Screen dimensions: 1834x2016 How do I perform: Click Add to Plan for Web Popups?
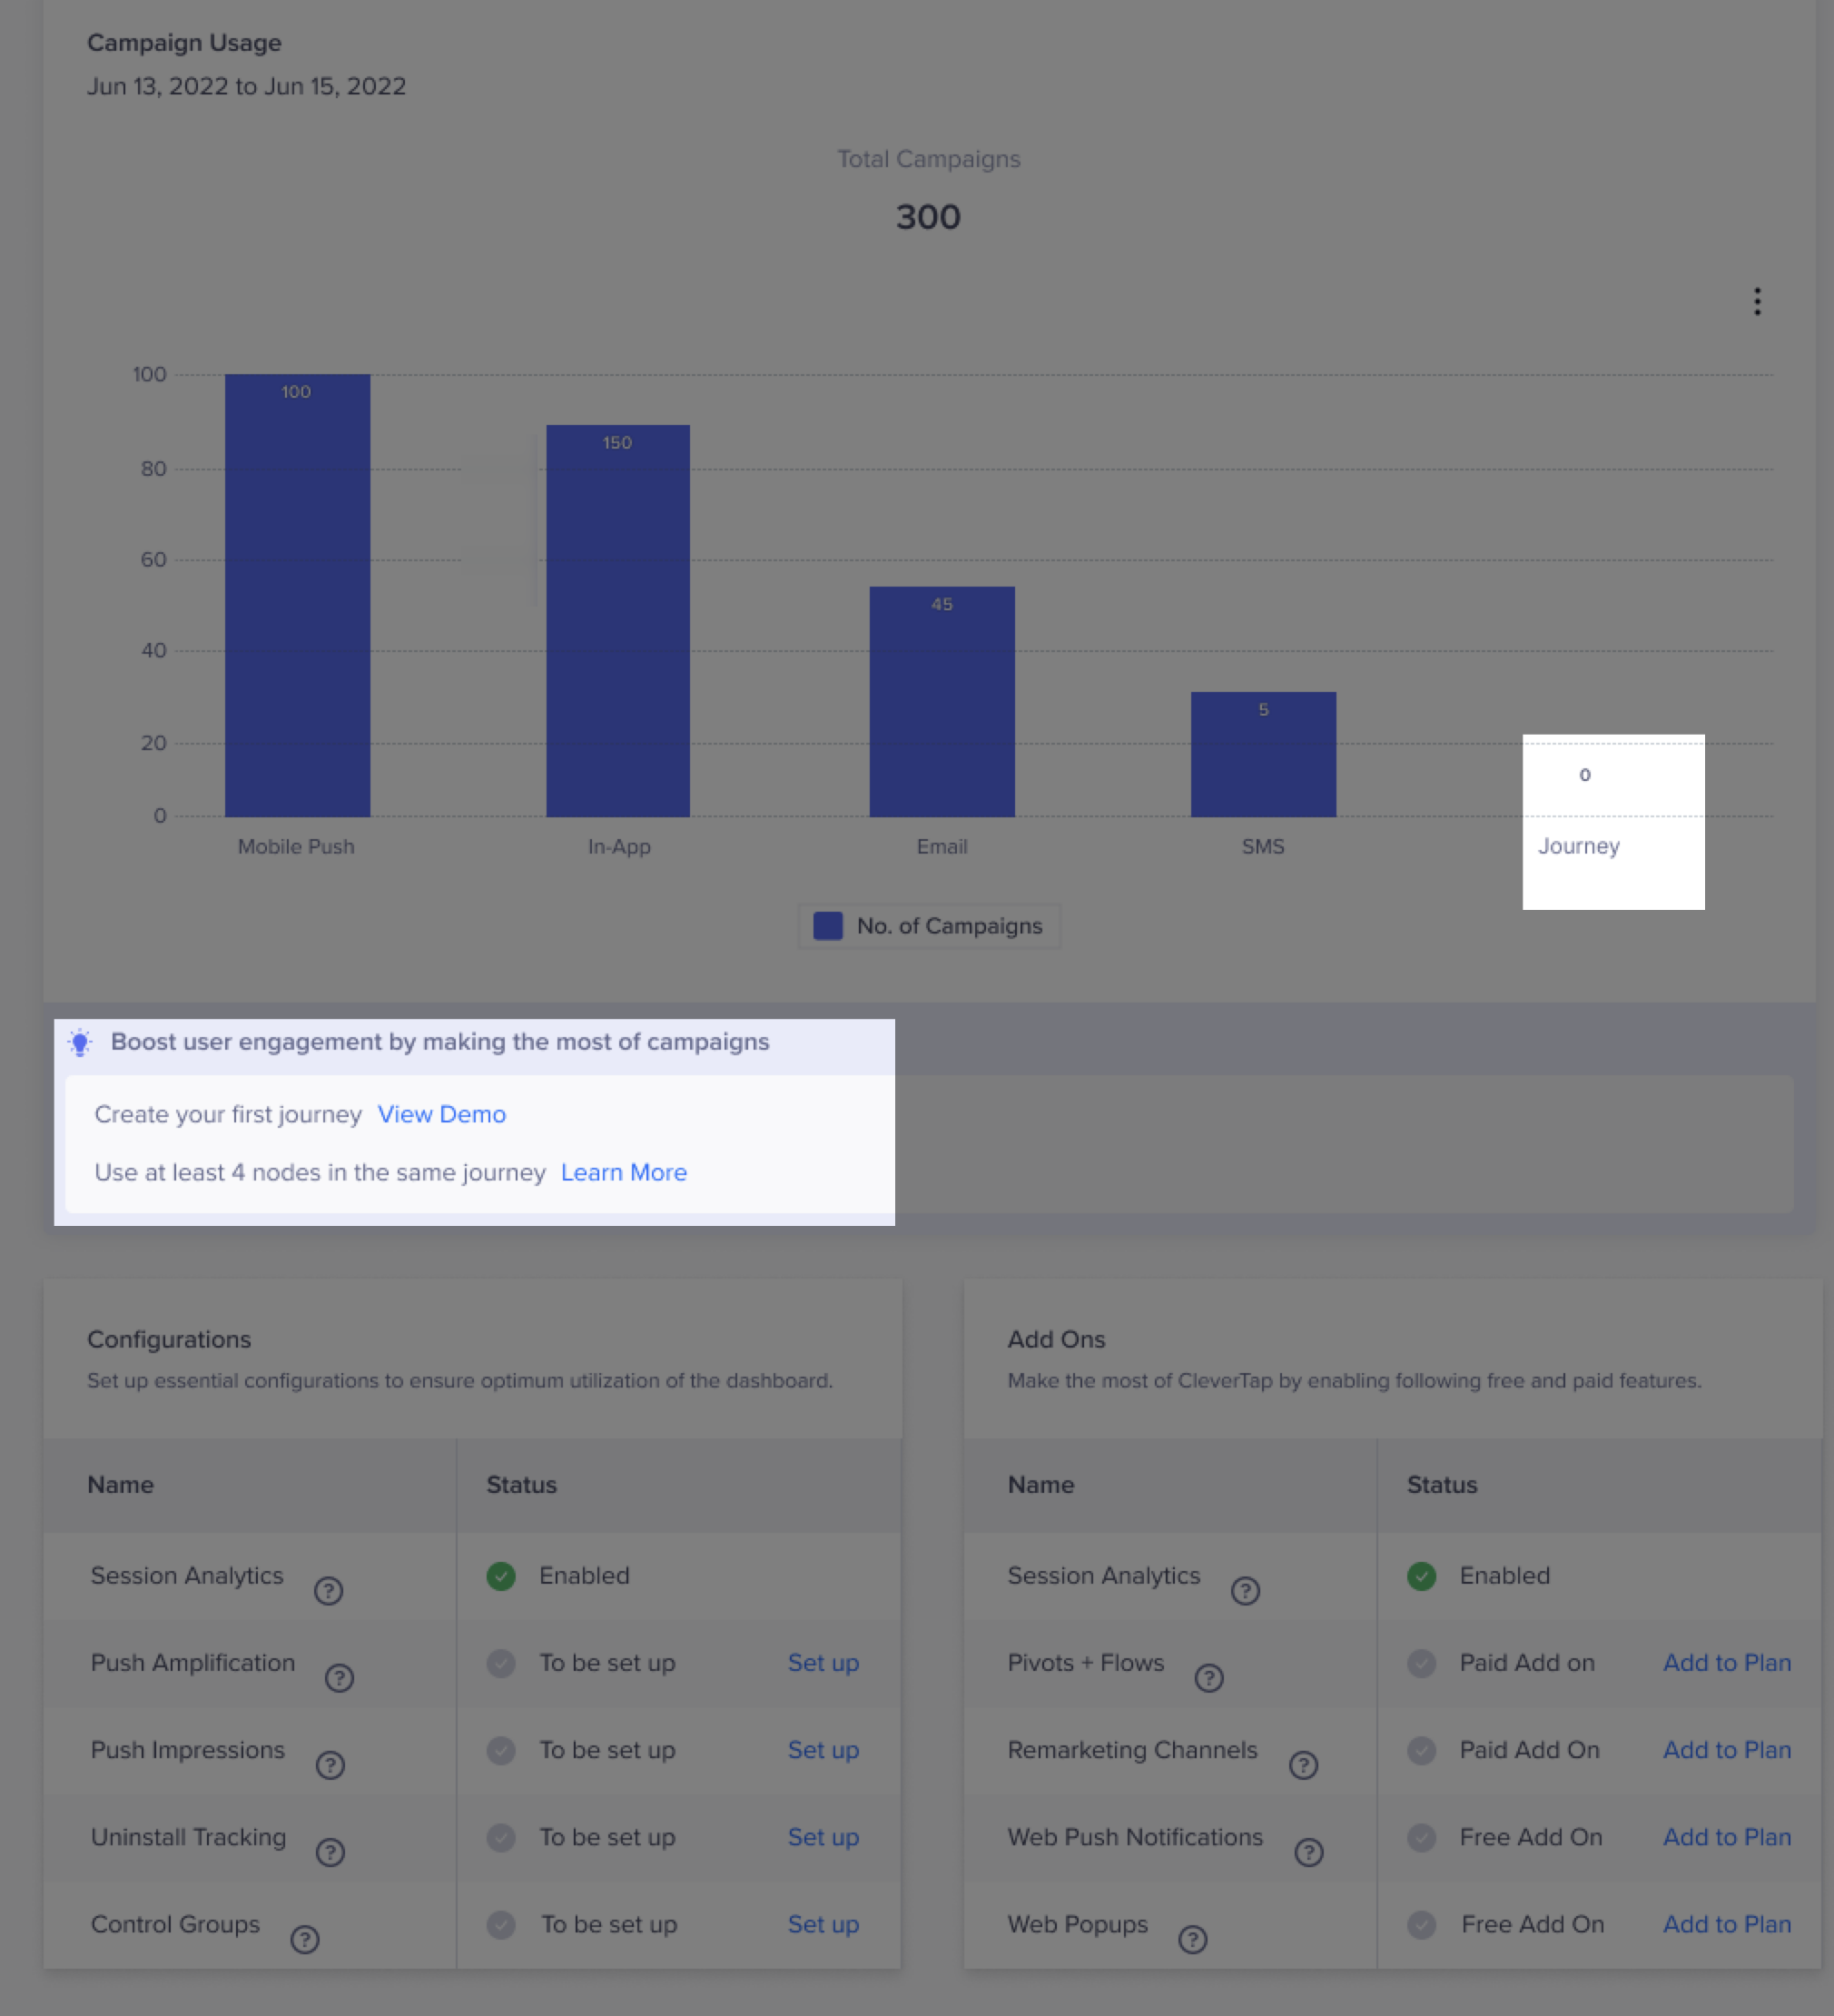[x=1726, y=1924]
